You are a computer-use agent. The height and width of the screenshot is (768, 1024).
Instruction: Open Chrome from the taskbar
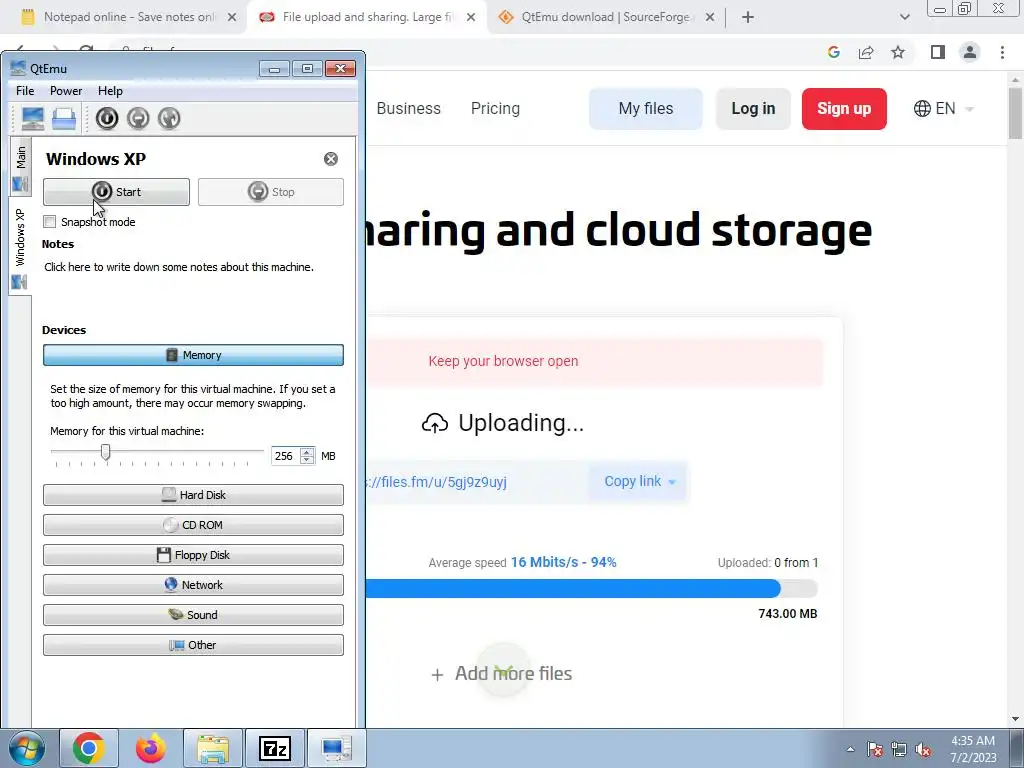click(89, 748)
